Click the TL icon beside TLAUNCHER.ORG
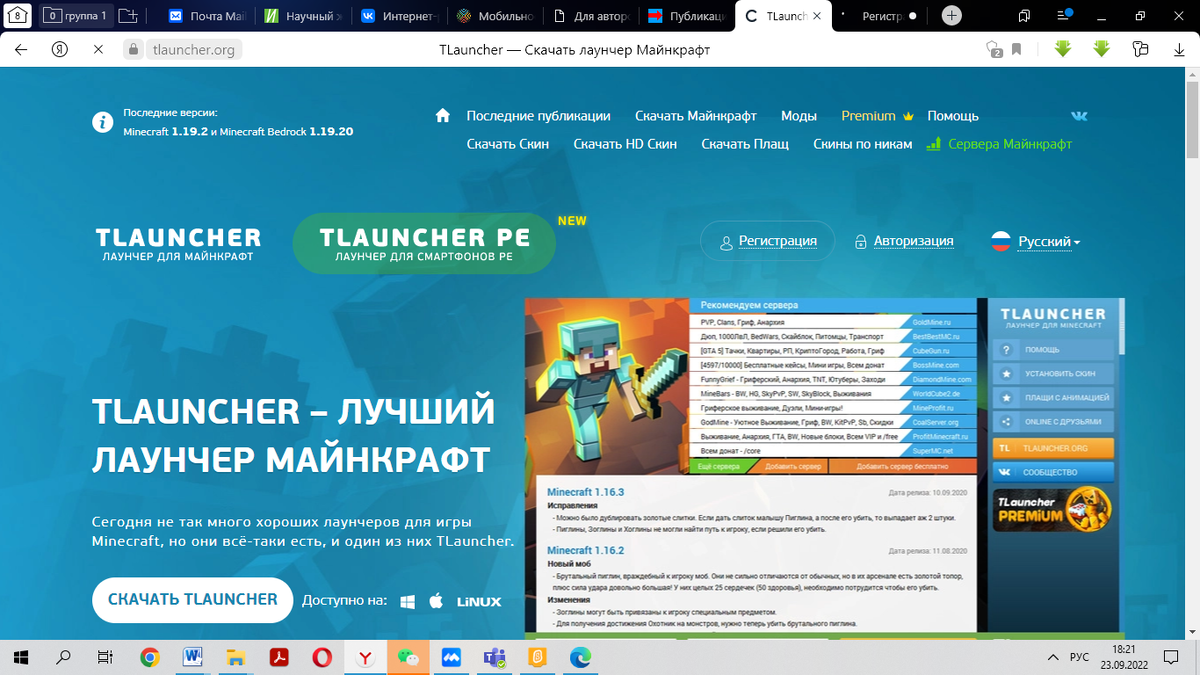Image resolution: width=1200 pixels, height=675 pixels. pos(1005,448)
